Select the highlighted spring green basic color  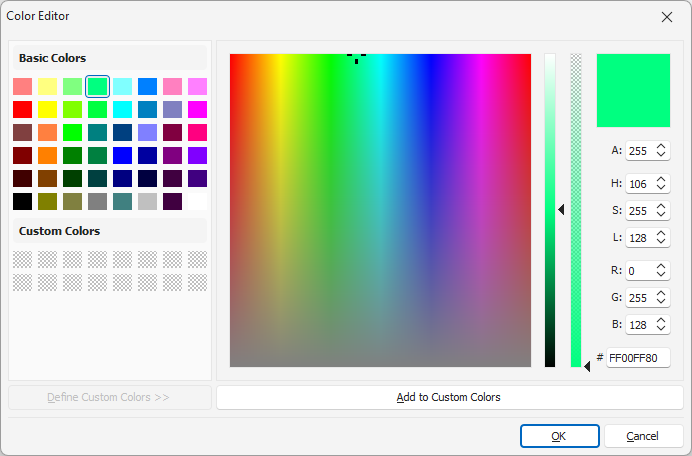tap(98, 87)
